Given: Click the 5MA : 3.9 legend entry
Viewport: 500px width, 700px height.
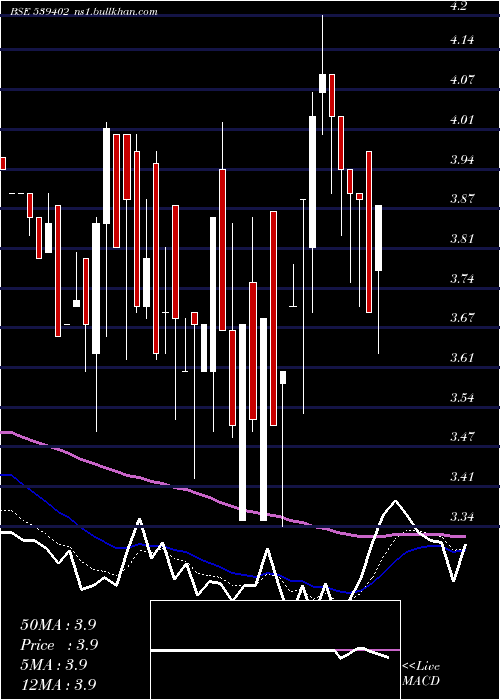Looking at the screenshot, I should tap(54, 665).
